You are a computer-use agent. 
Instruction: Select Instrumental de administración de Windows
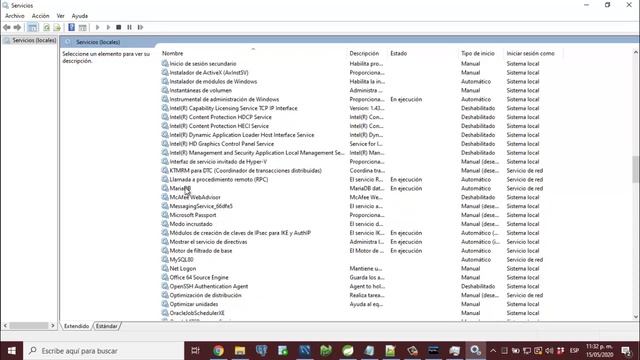pyautogui.click(x=224, y=100)
